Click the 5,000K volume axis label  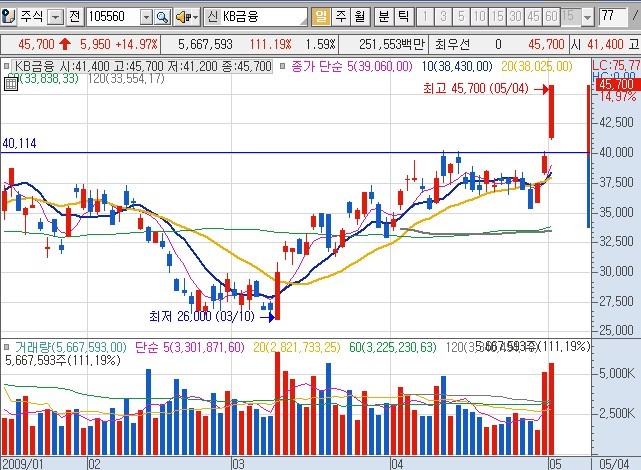point(617,373)
